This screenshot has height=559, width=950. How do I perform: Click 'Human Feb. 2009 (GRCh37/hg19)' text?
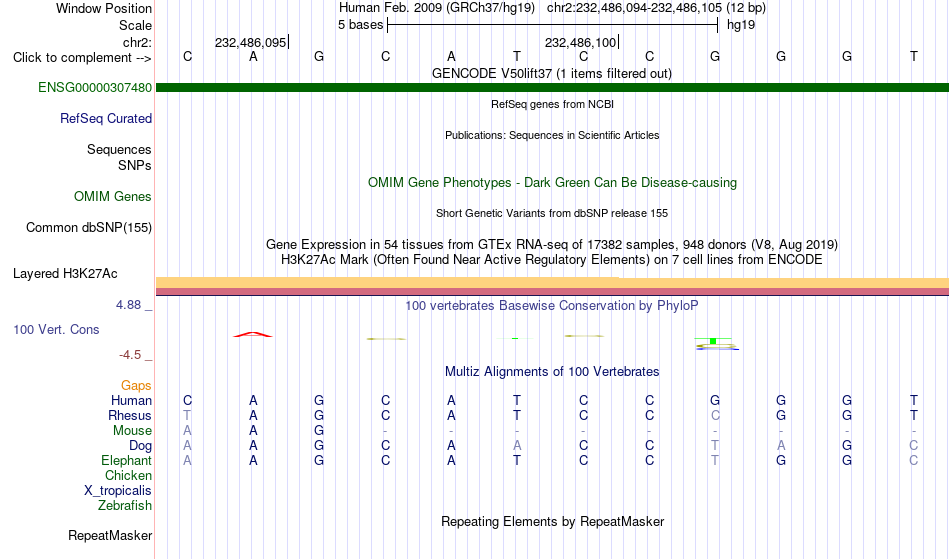click(x=437, y=8)
